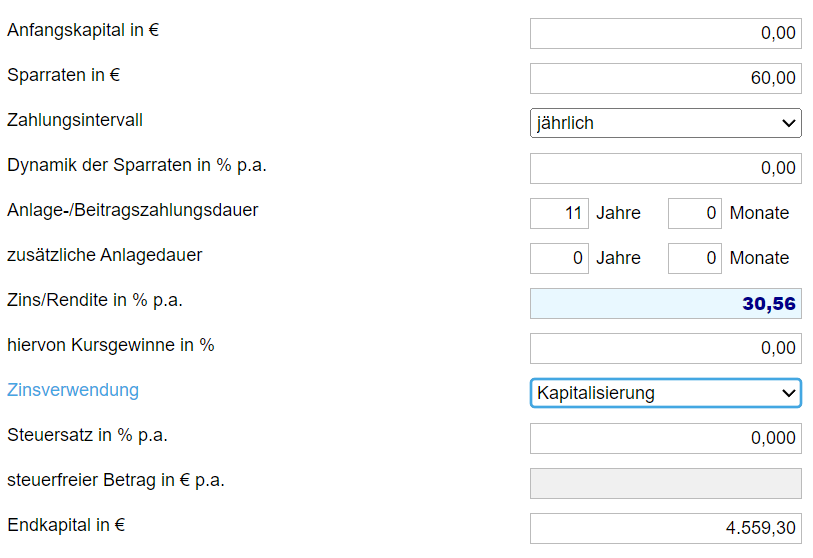
Task: Select the Dynamik der Sparraten input
Action: [665, 168]
